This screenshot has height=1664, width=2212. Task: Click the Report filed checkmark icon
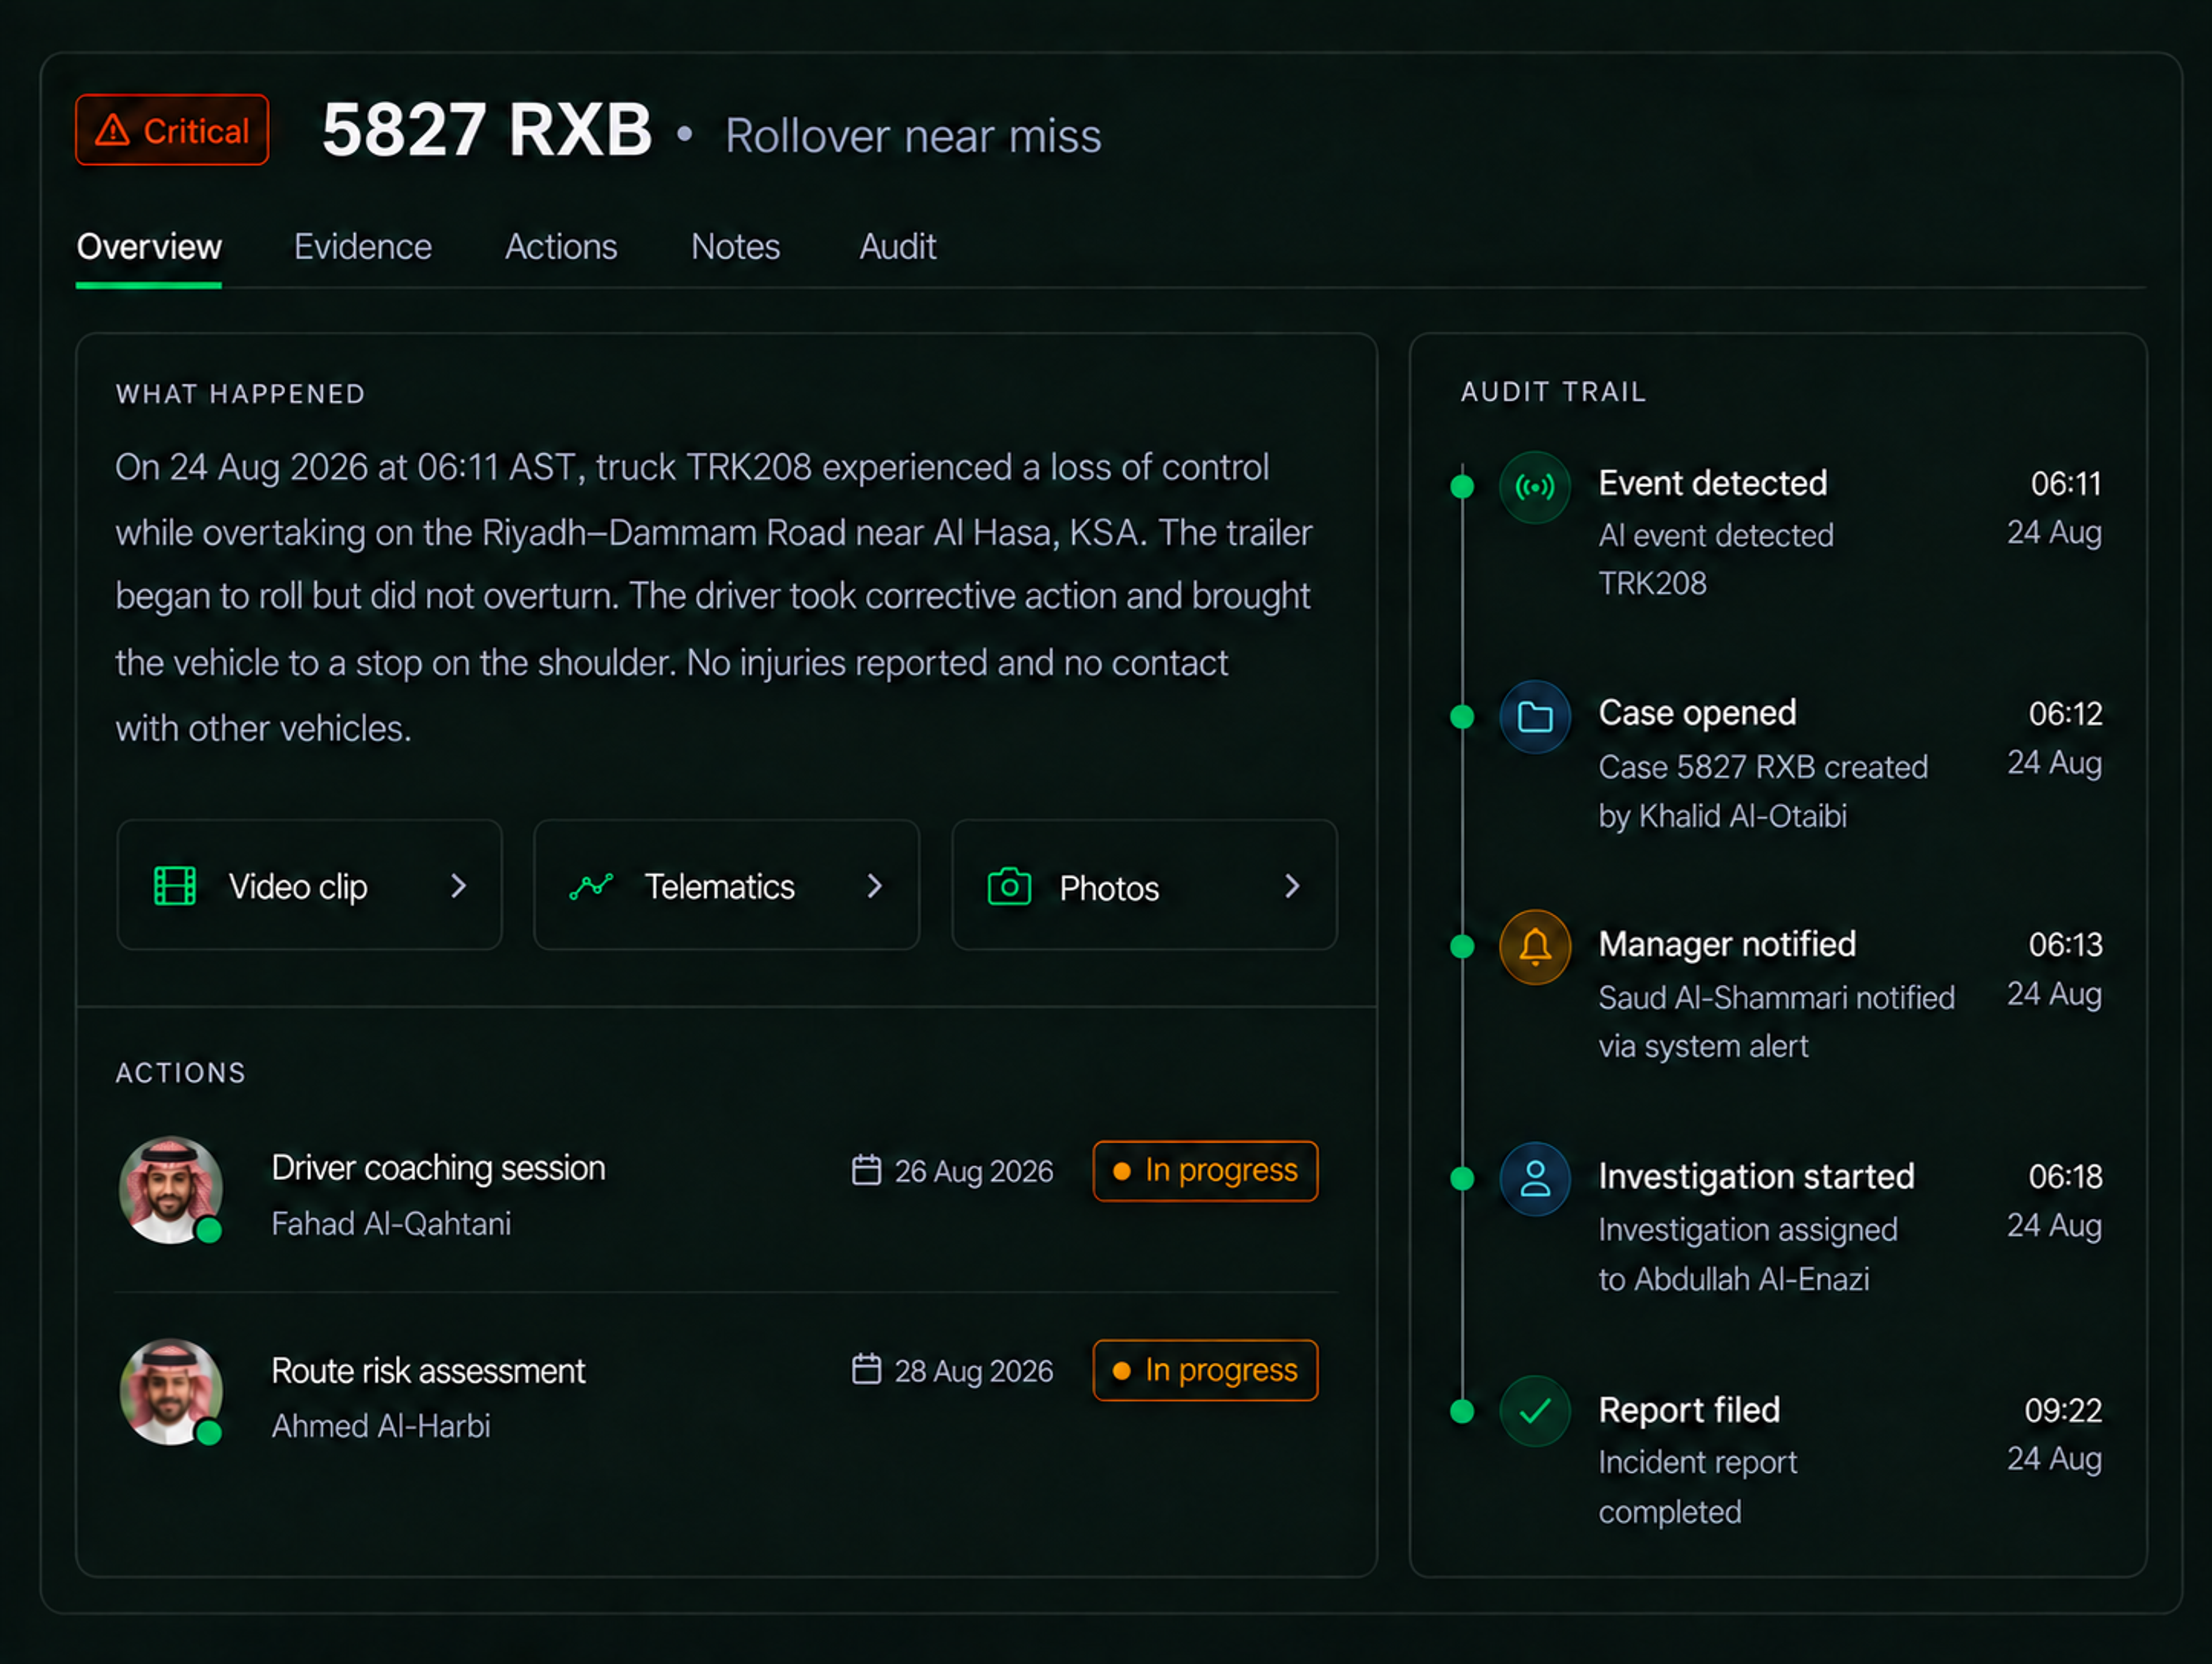tap(1534, 1411)
